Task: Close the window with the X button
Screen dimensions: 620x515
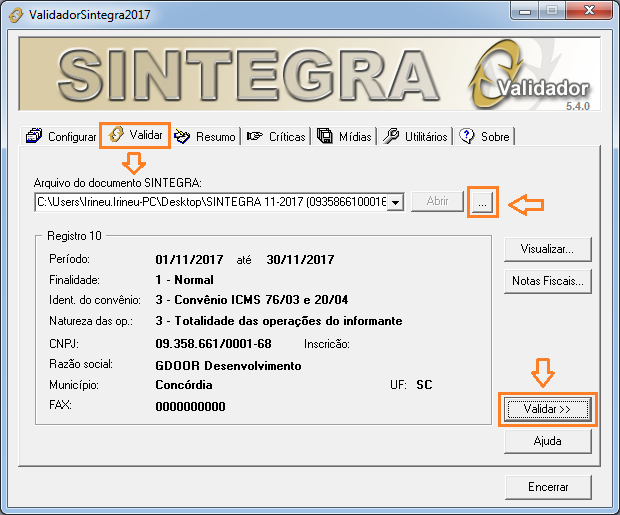Action: point(589,11)
